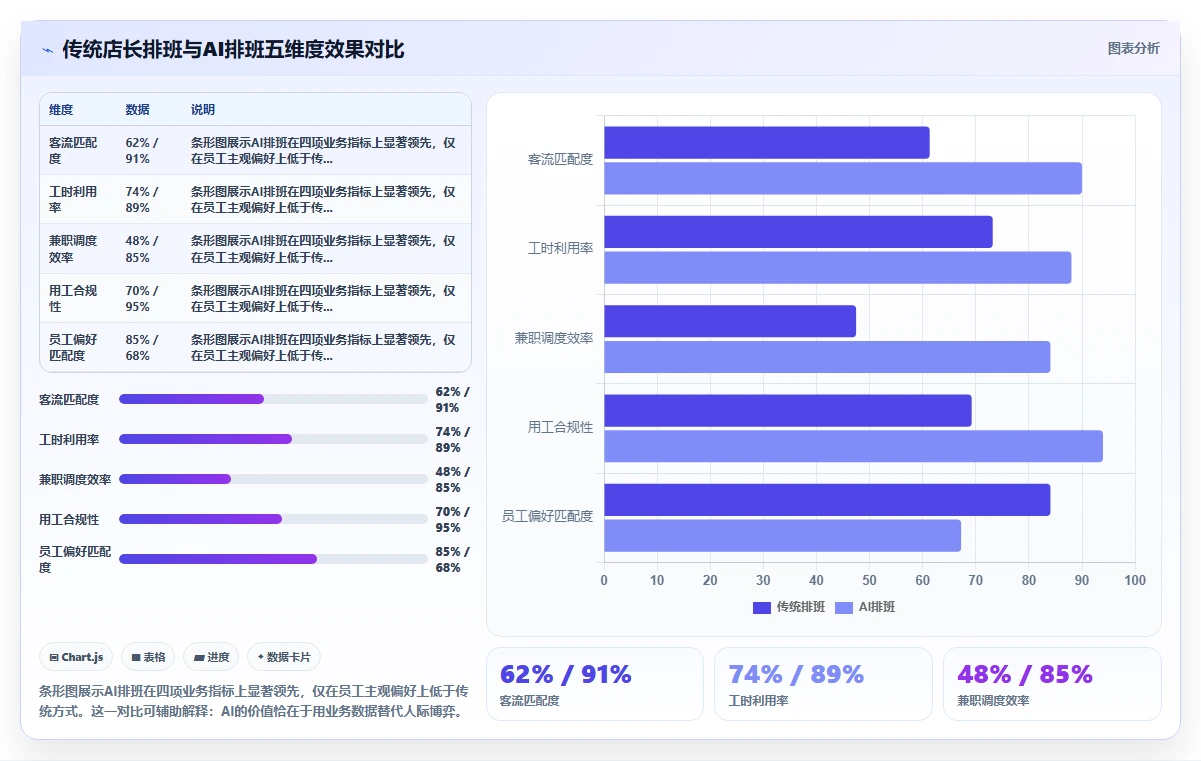
Task: Click the 表格 tag
Action: (148, 657)
